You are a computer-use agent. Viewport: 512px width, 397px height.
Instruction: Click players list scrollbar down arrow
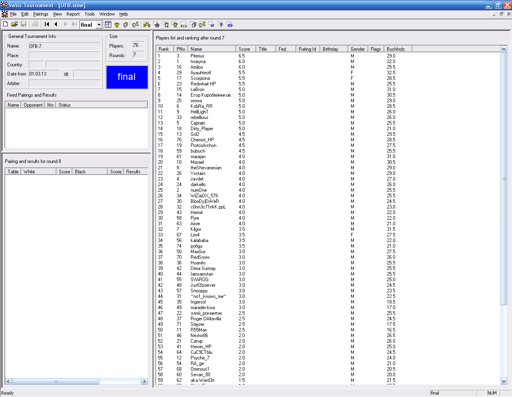(504, 381)
